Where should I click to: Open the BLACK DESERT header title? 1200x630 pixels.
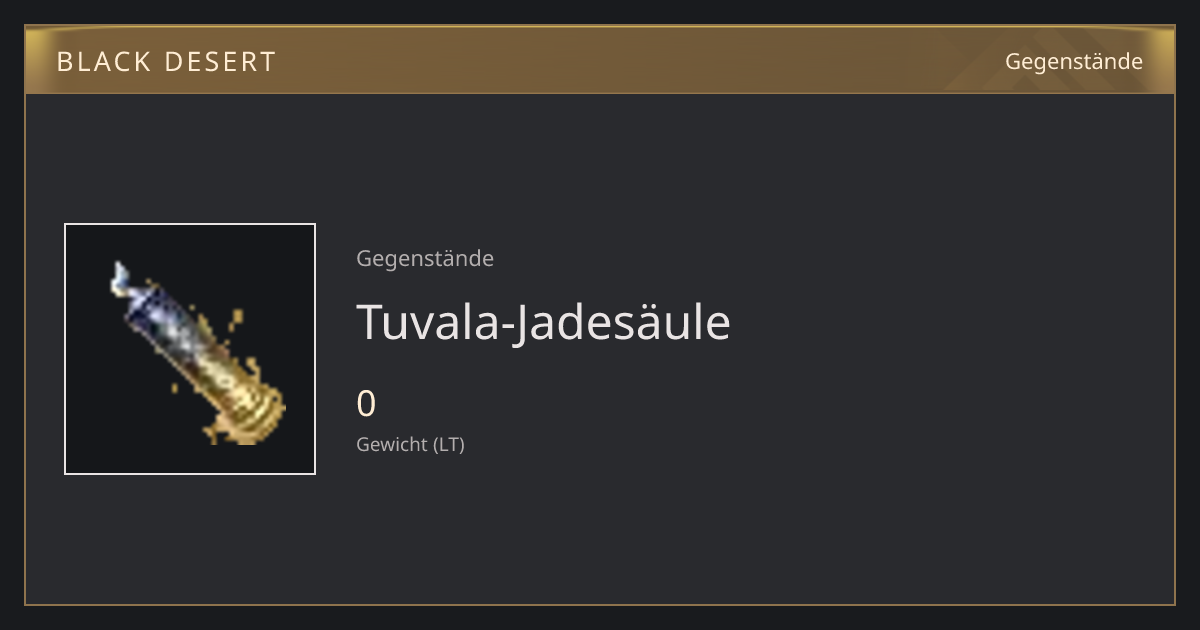[166, 62]
